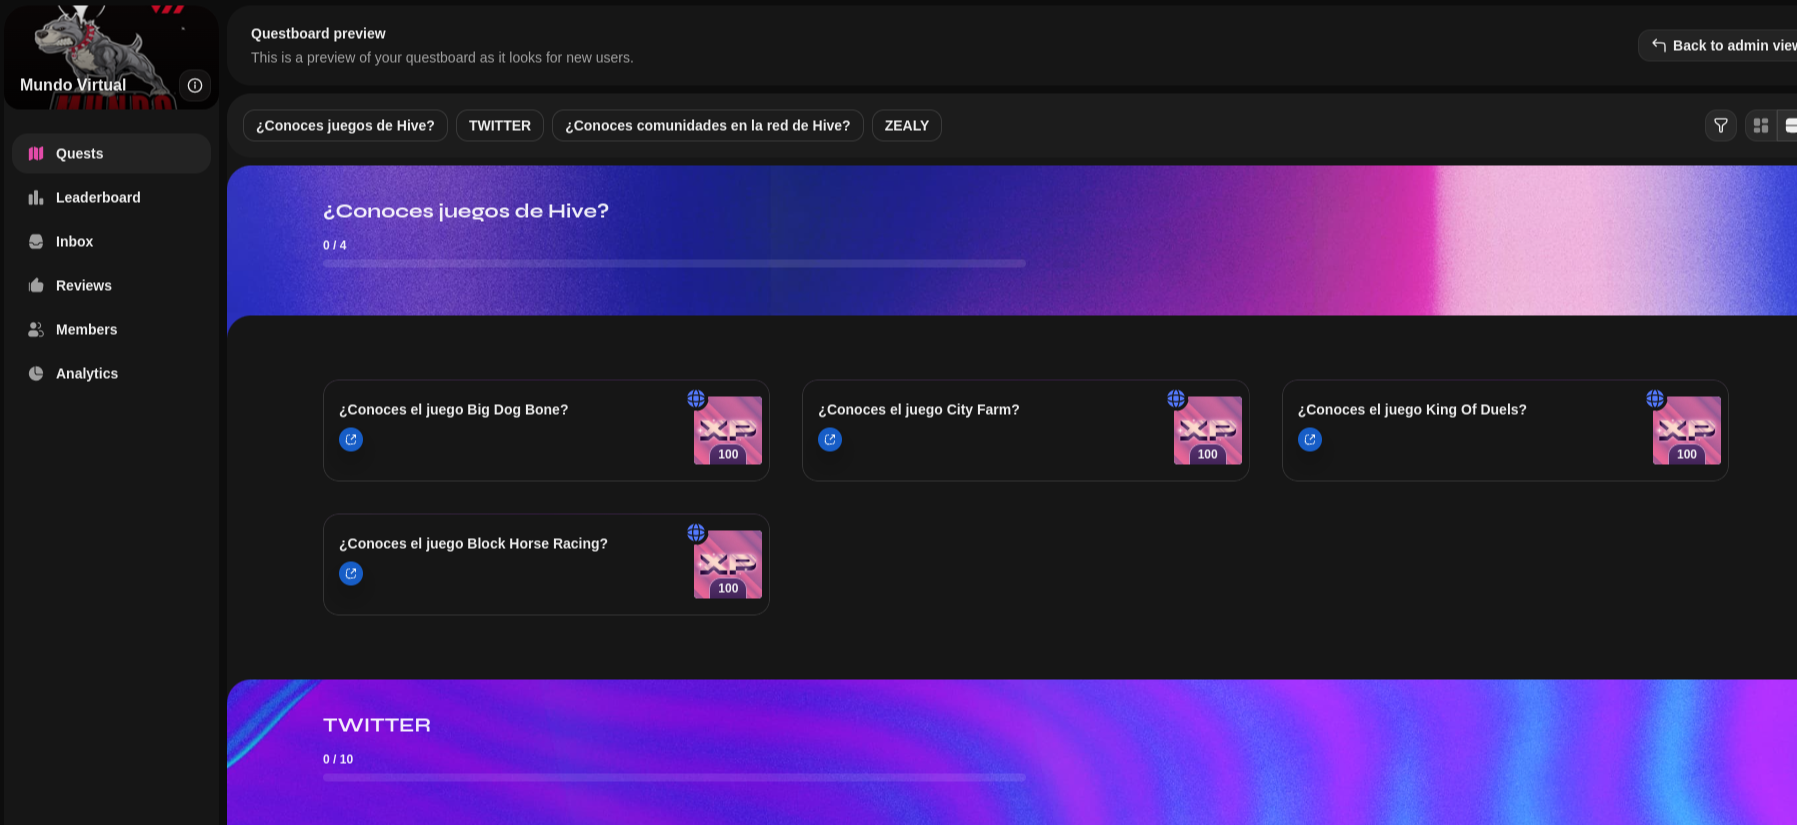Click the Reviews thumbs-up icon
Image resolution: width=1797 pixels, height=825 pixels.
pyautogui.click(x=36, y=285)
